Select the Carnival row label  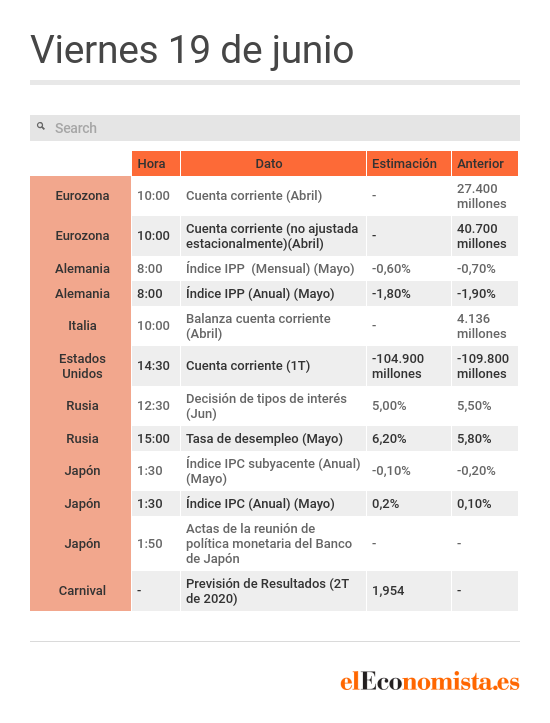click(x=82, y=591)
